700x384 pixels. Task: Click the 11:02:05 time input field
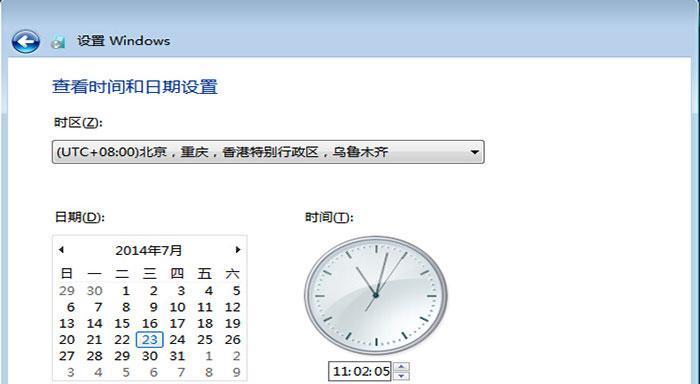[360, 371]
